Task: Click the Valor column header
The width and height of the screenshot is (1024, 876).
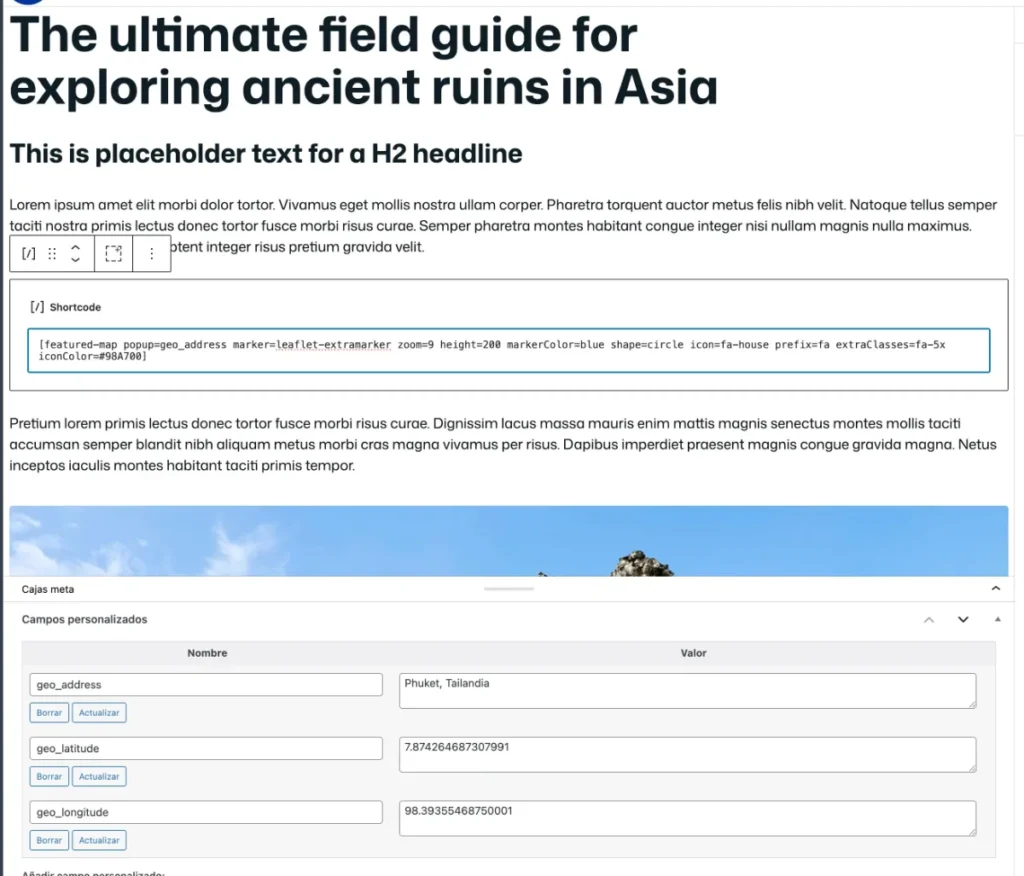Action: point(694,653)
